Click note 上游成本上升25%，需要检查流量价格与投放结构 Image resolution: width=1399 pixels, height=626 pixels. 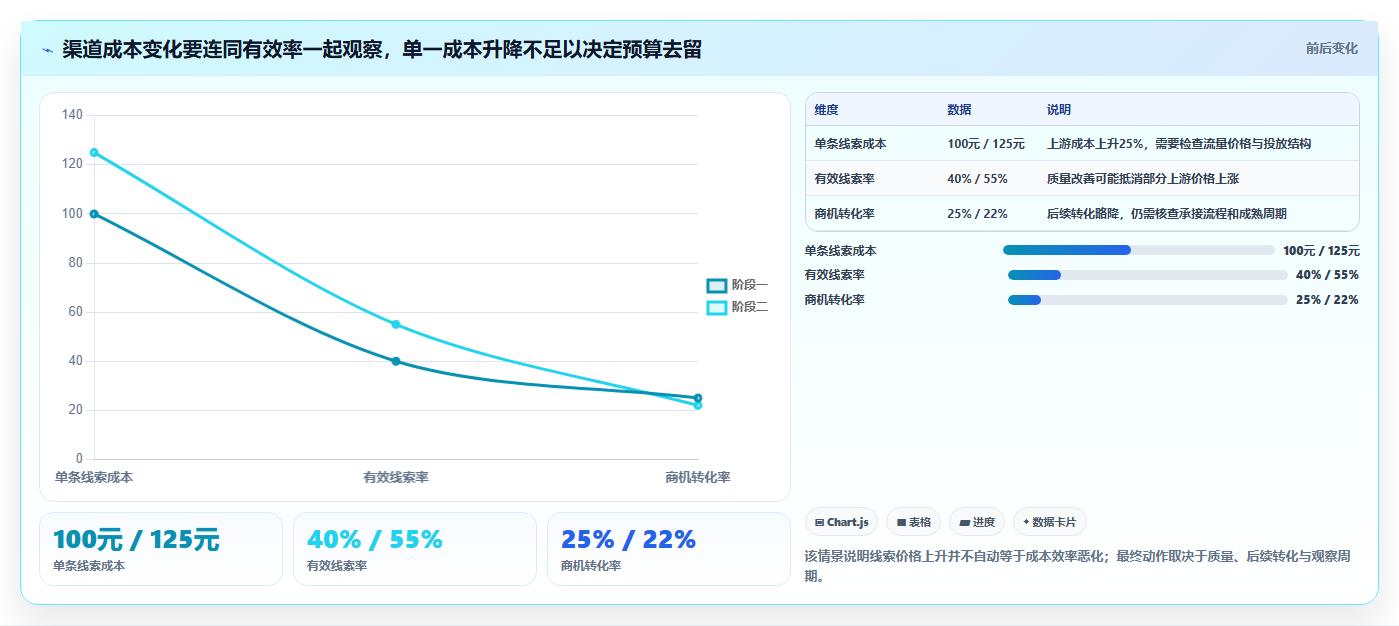pyautogui.click(x=1179, y=144)
